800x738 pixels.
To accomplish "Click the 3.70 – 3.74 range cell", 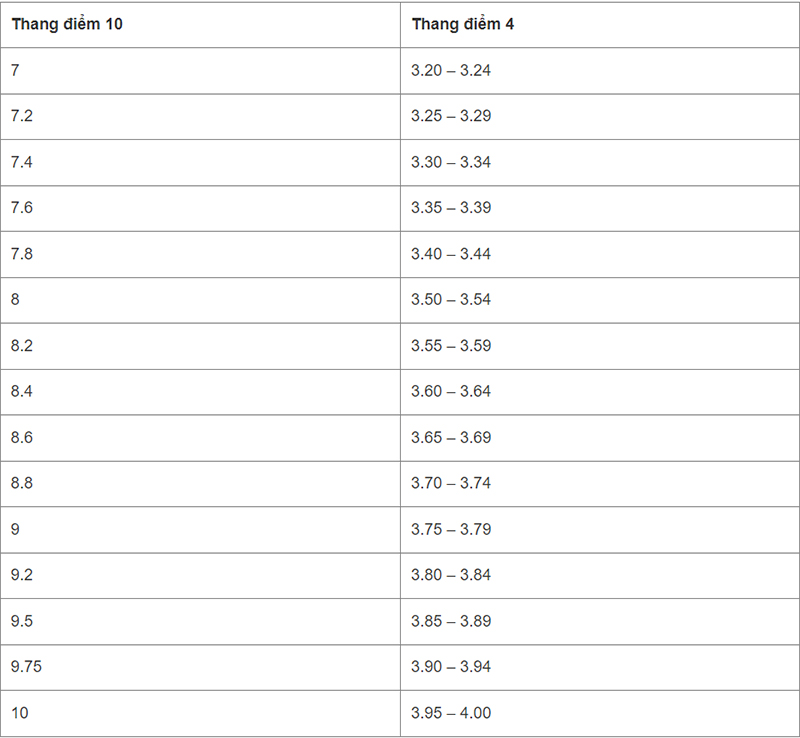I will [x=599, y=484].
